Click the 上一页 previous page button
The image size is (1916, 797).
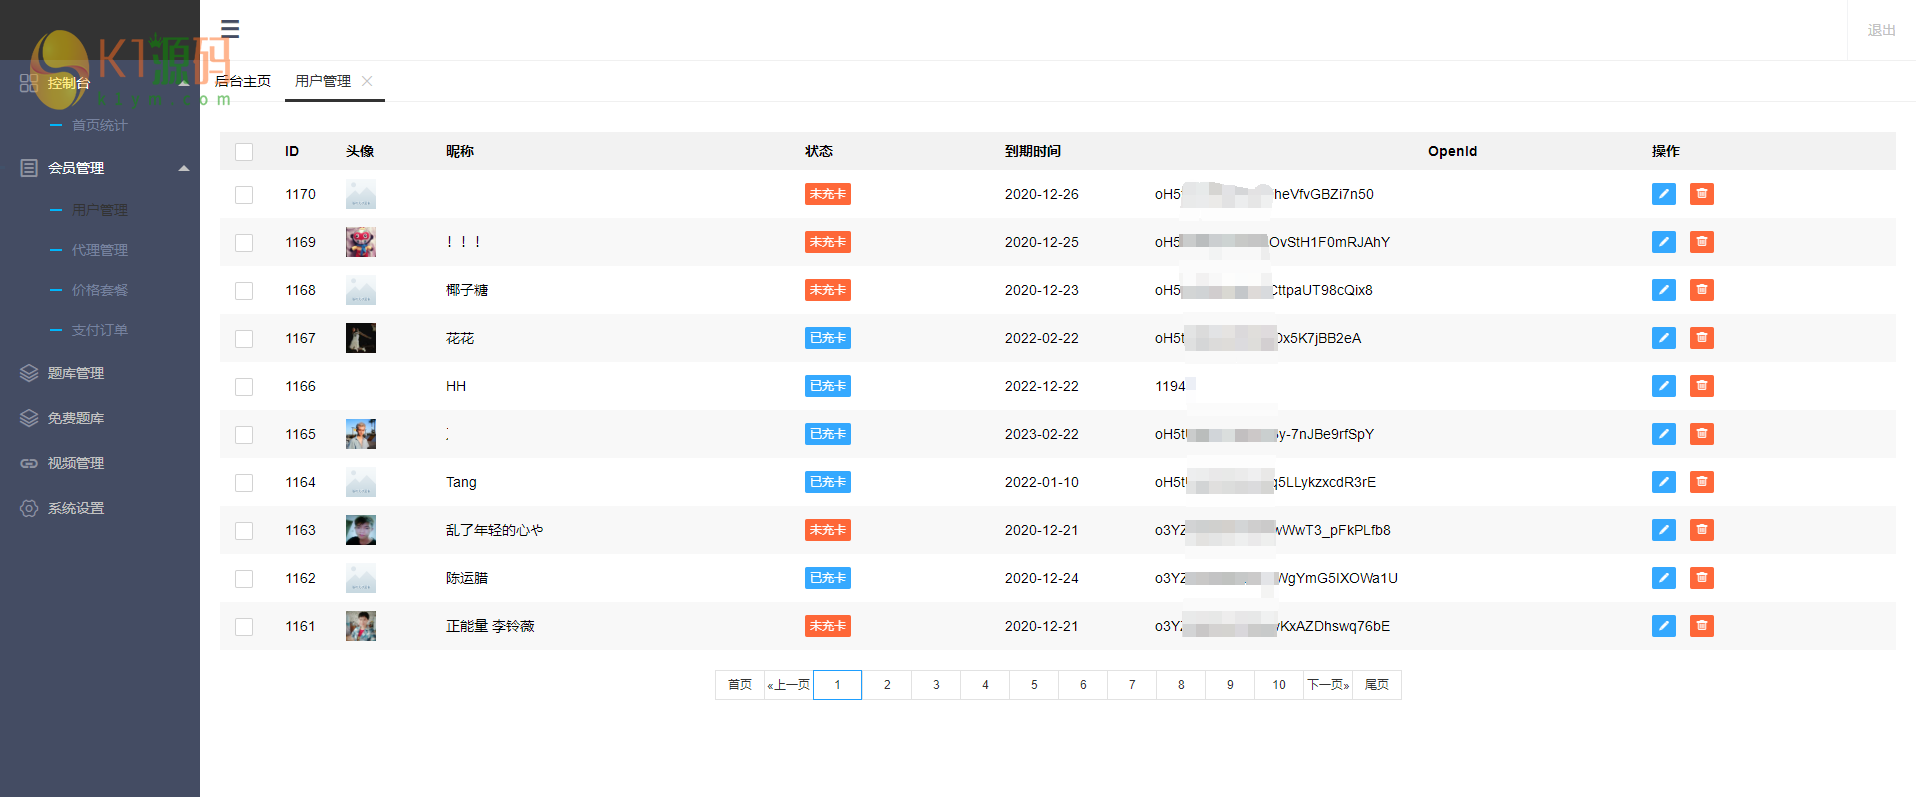(789, 685)
